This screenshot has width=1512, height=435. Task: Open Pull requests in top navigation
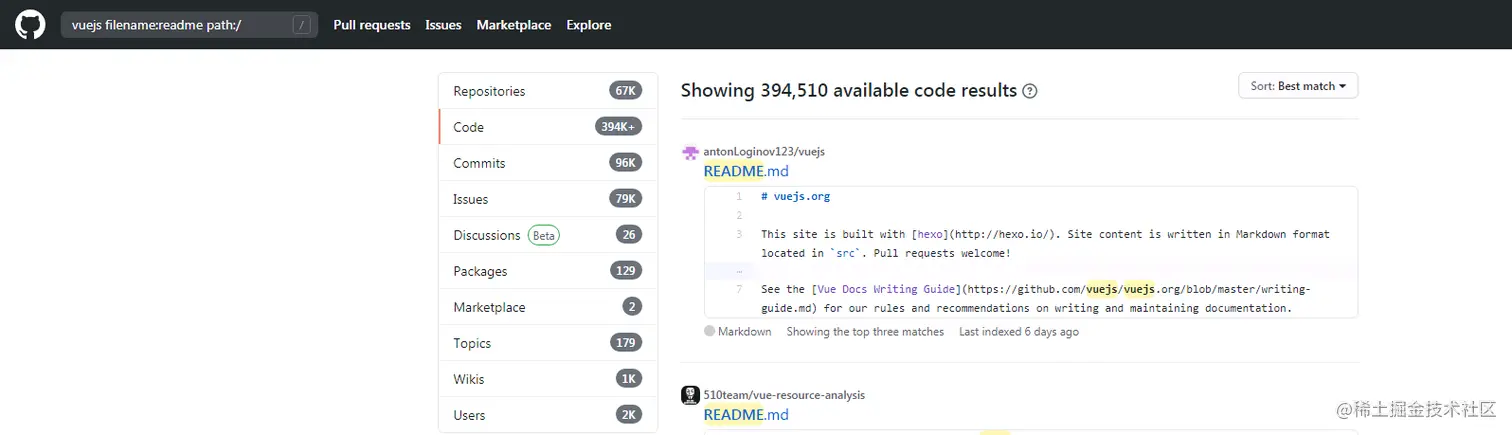click(372, 25)
